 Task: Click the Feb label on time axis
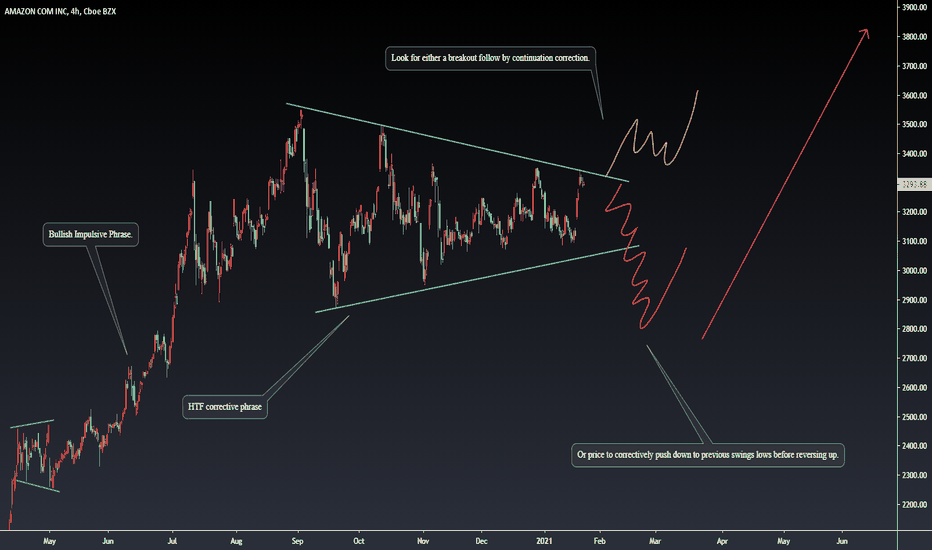[x=599, y=541]
